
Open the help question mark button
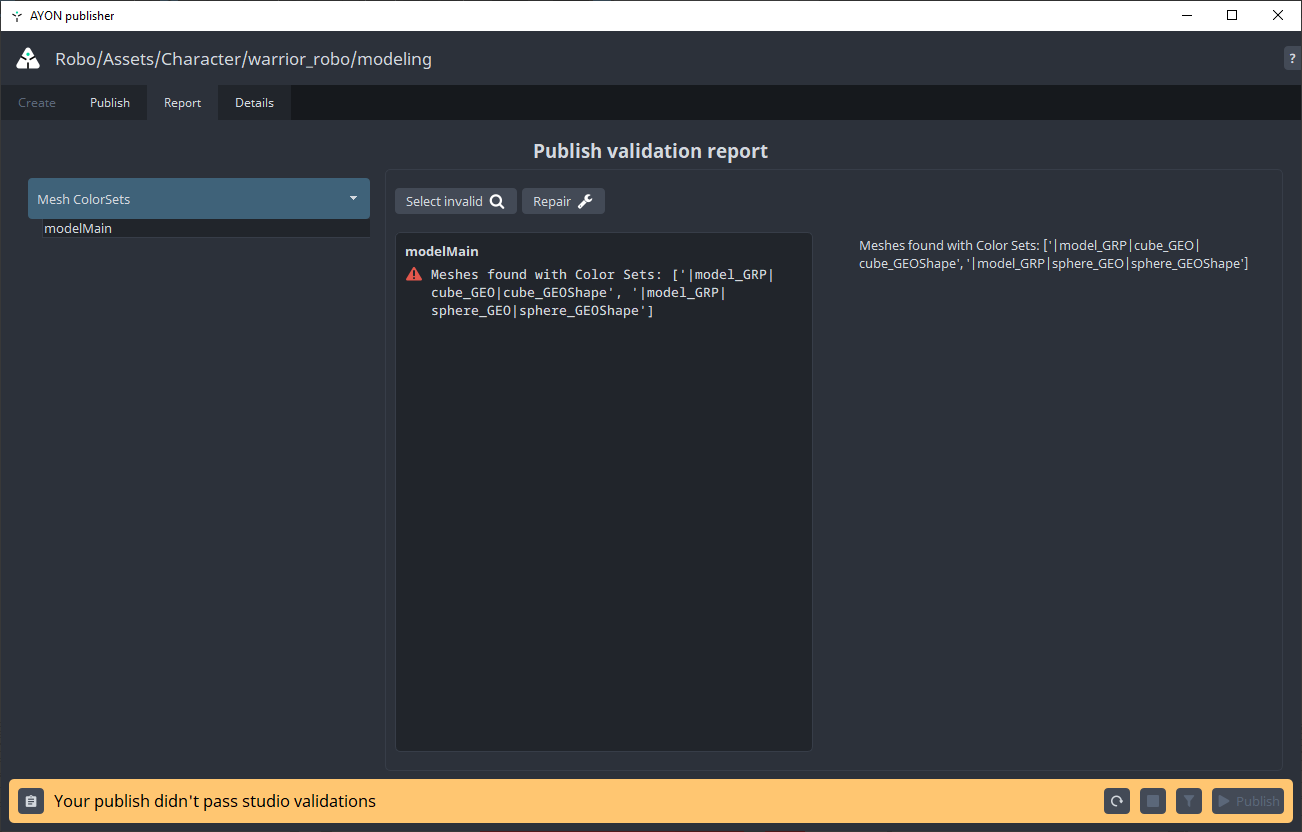tap(1292, 59)
